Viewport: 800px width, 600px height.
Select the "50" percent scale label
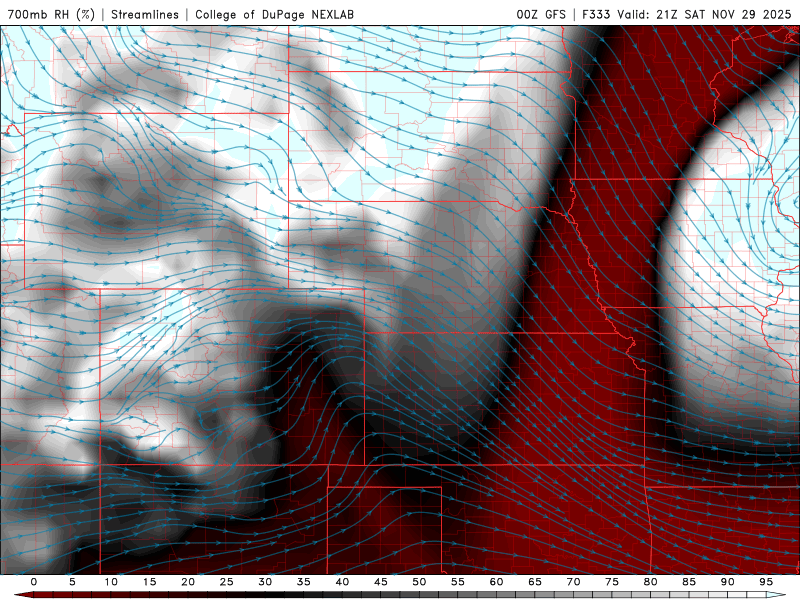(x=419, y=582)
